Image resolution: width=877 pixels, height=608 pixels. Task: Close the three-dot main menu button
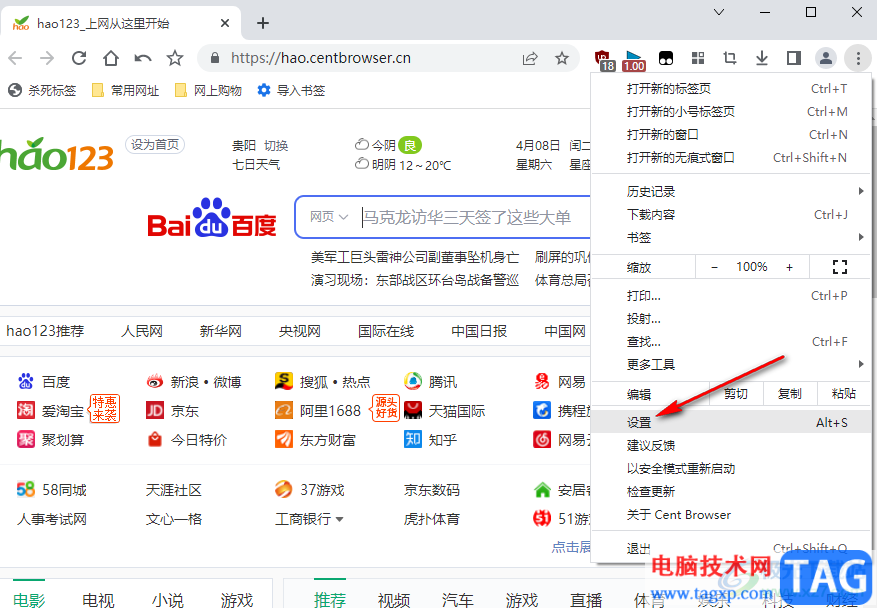tap(858, 58)
